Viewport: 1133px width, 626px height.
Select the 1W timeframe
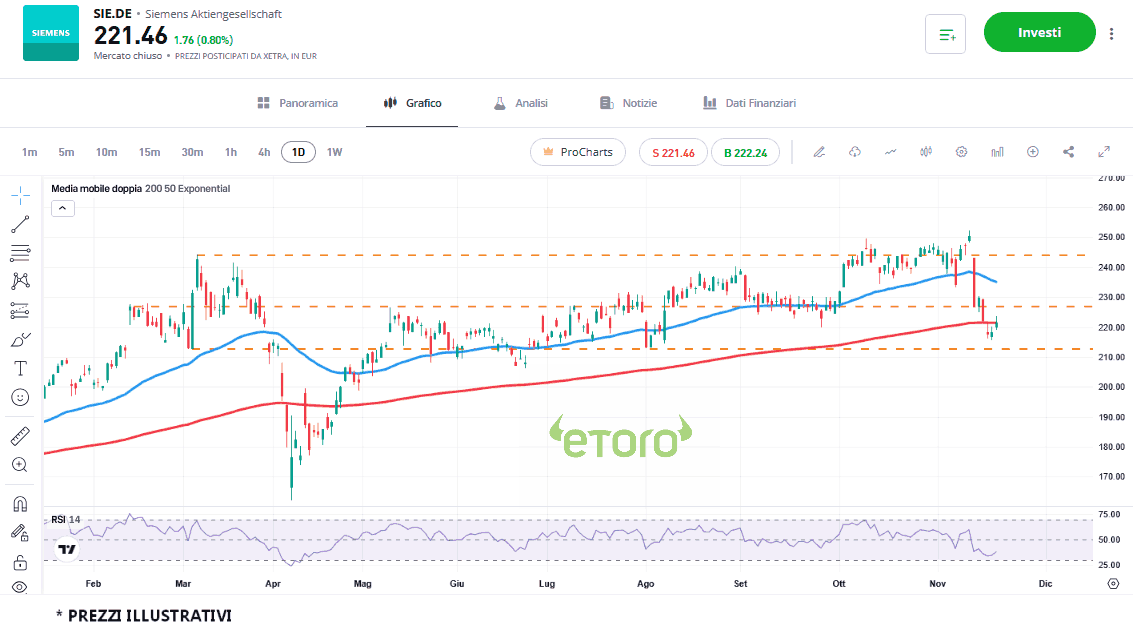click(334, 152)
